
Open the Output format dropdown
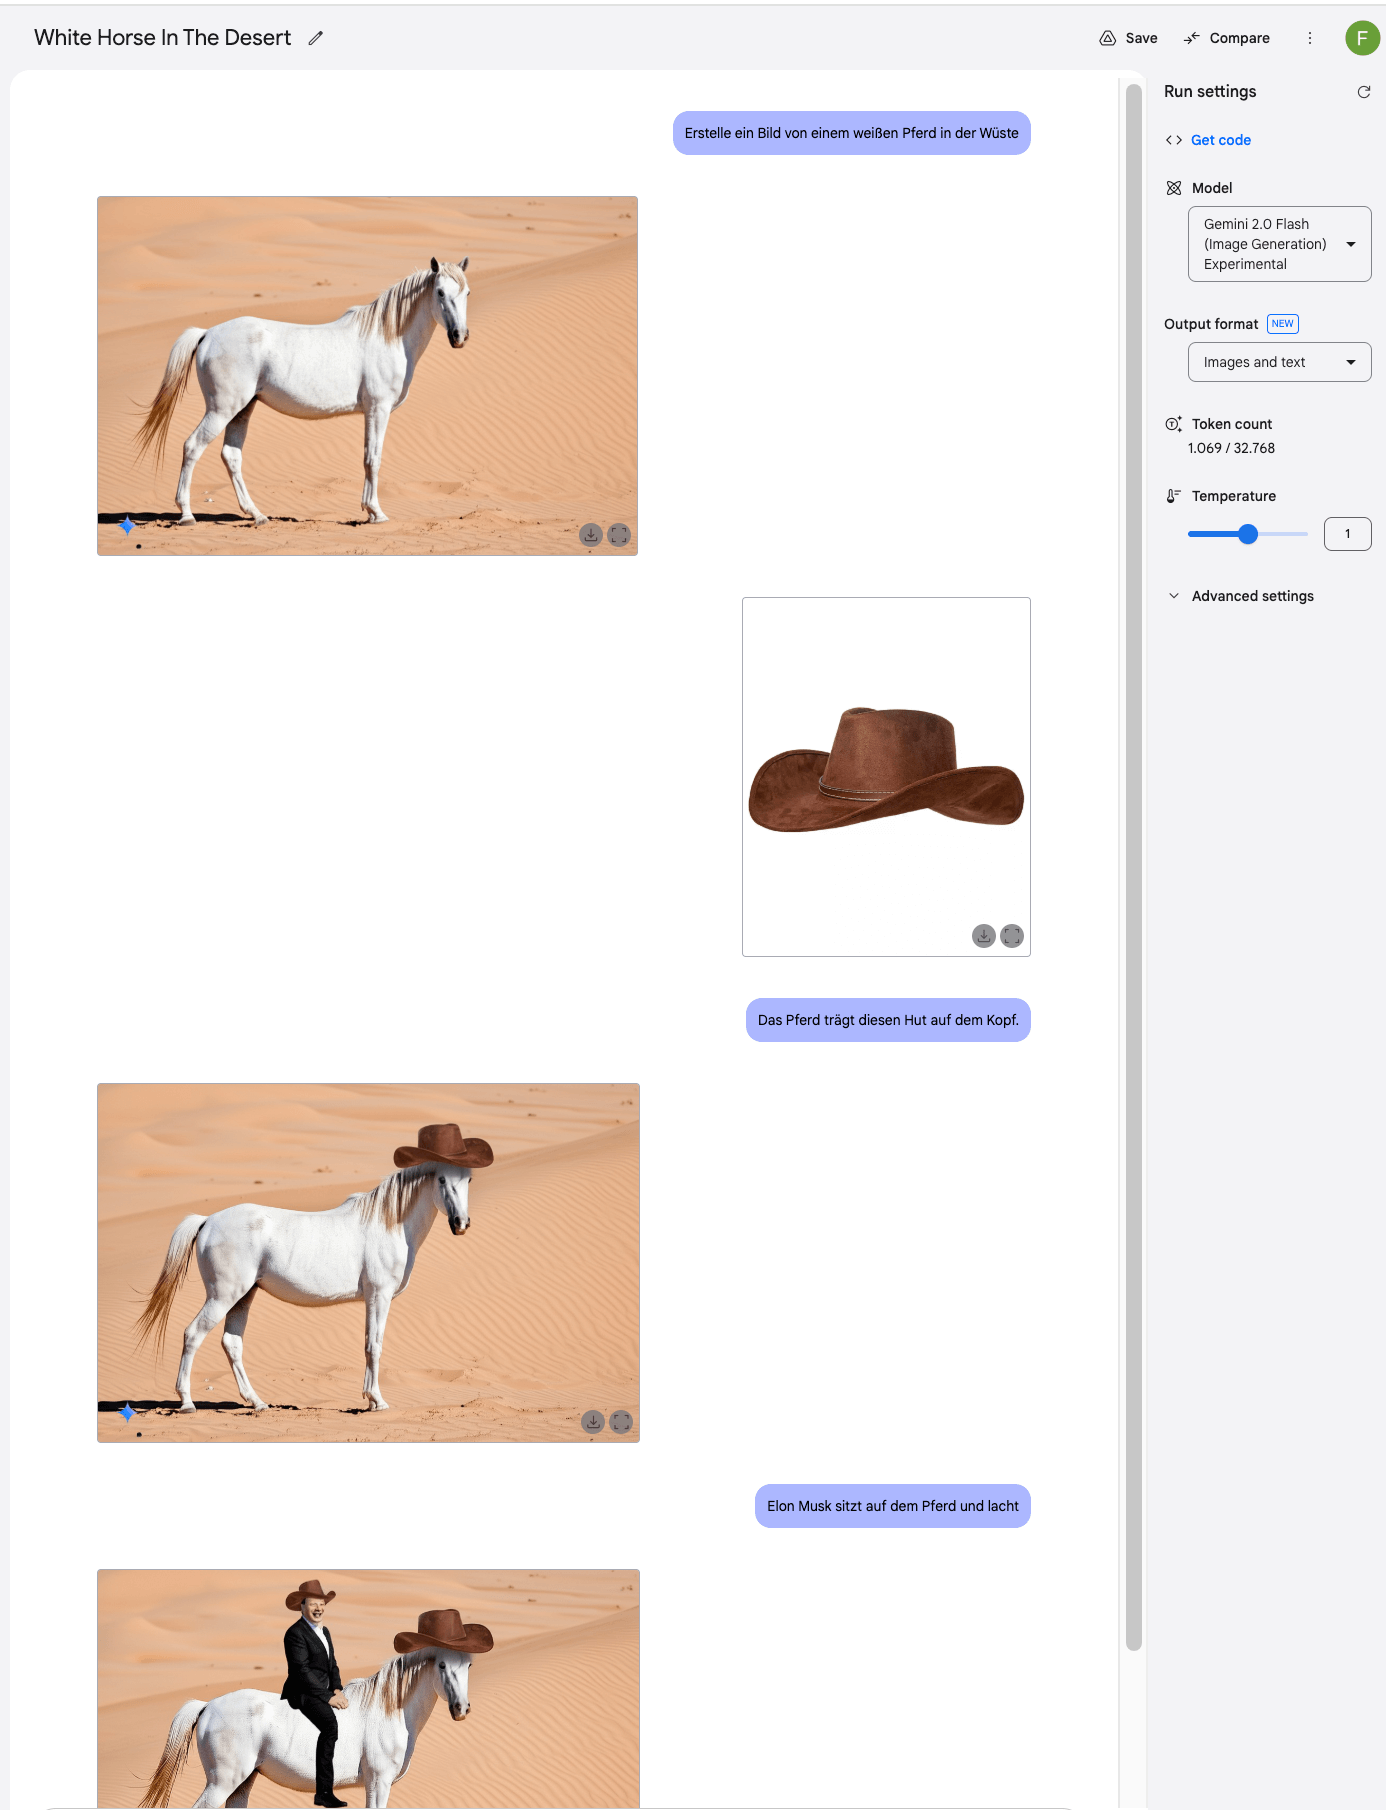1279,362
